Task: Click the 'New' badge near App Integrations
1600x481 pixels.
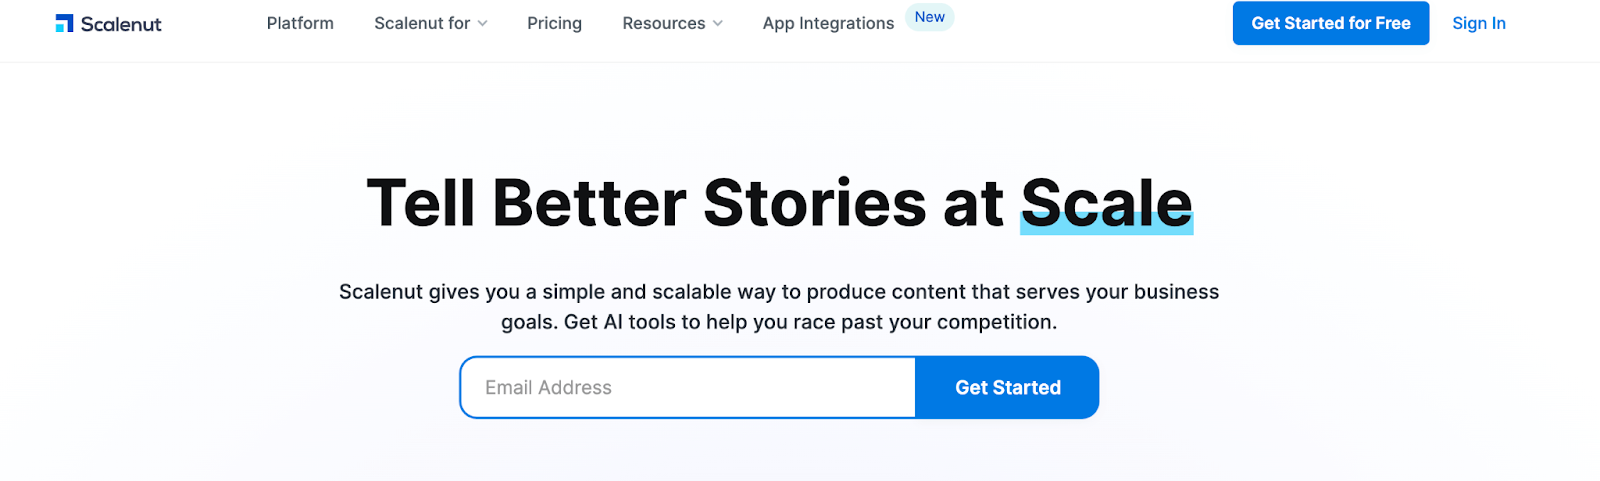Action: (x=929, y=17)
